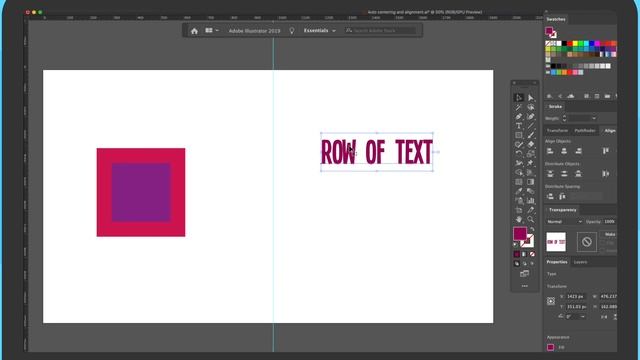The image size is (640, 360).
Task: Switch to the Swatches tab
Action: pyautogui.click(x=556, y=20)
